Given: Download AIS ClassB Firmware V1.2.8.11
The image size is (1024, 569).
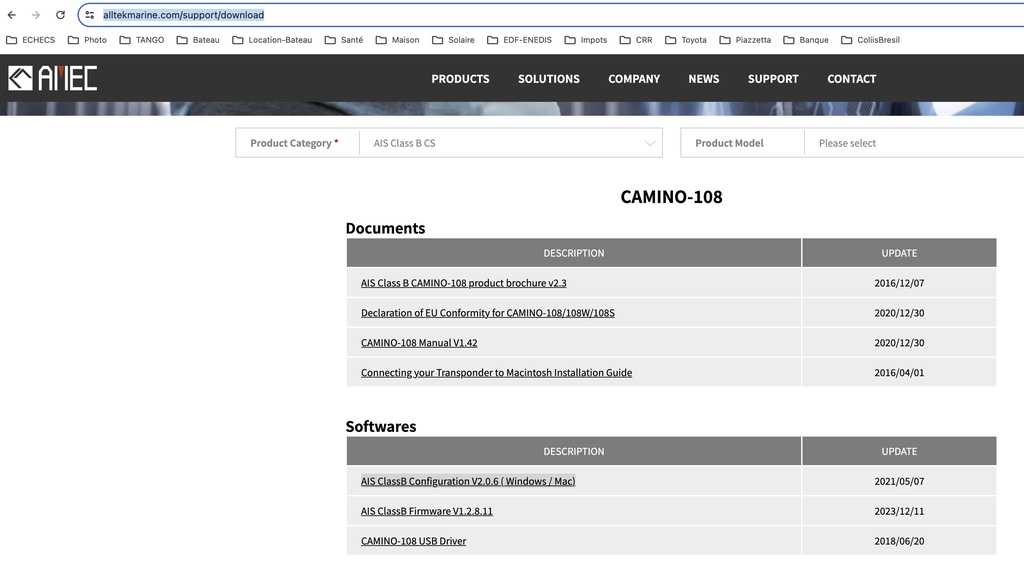Looking at the screenshot, I should [426, 512].
